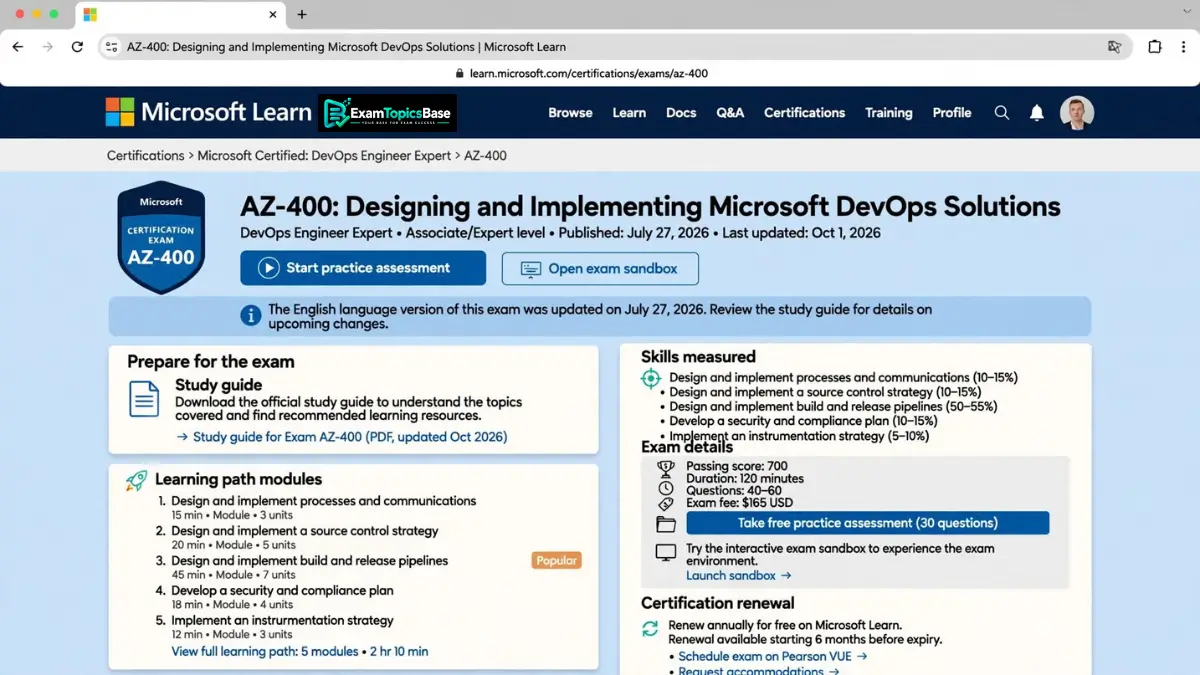1200x675 pixels.
Task: Click the AZ-400 page title heading
Action: [x=650, y=207]
